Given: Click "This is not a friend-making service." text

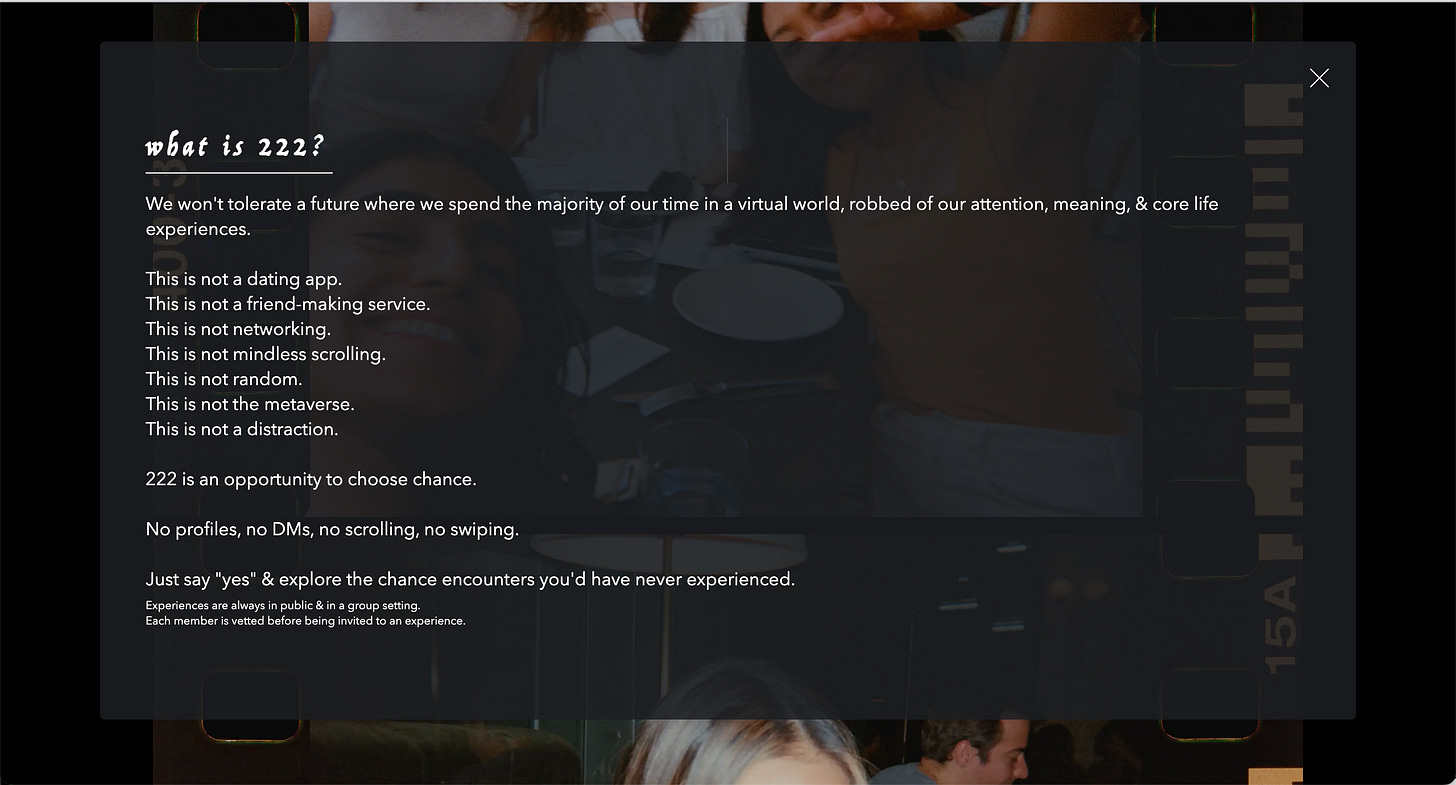Looking at the screenshot, I should coord(288,304).
